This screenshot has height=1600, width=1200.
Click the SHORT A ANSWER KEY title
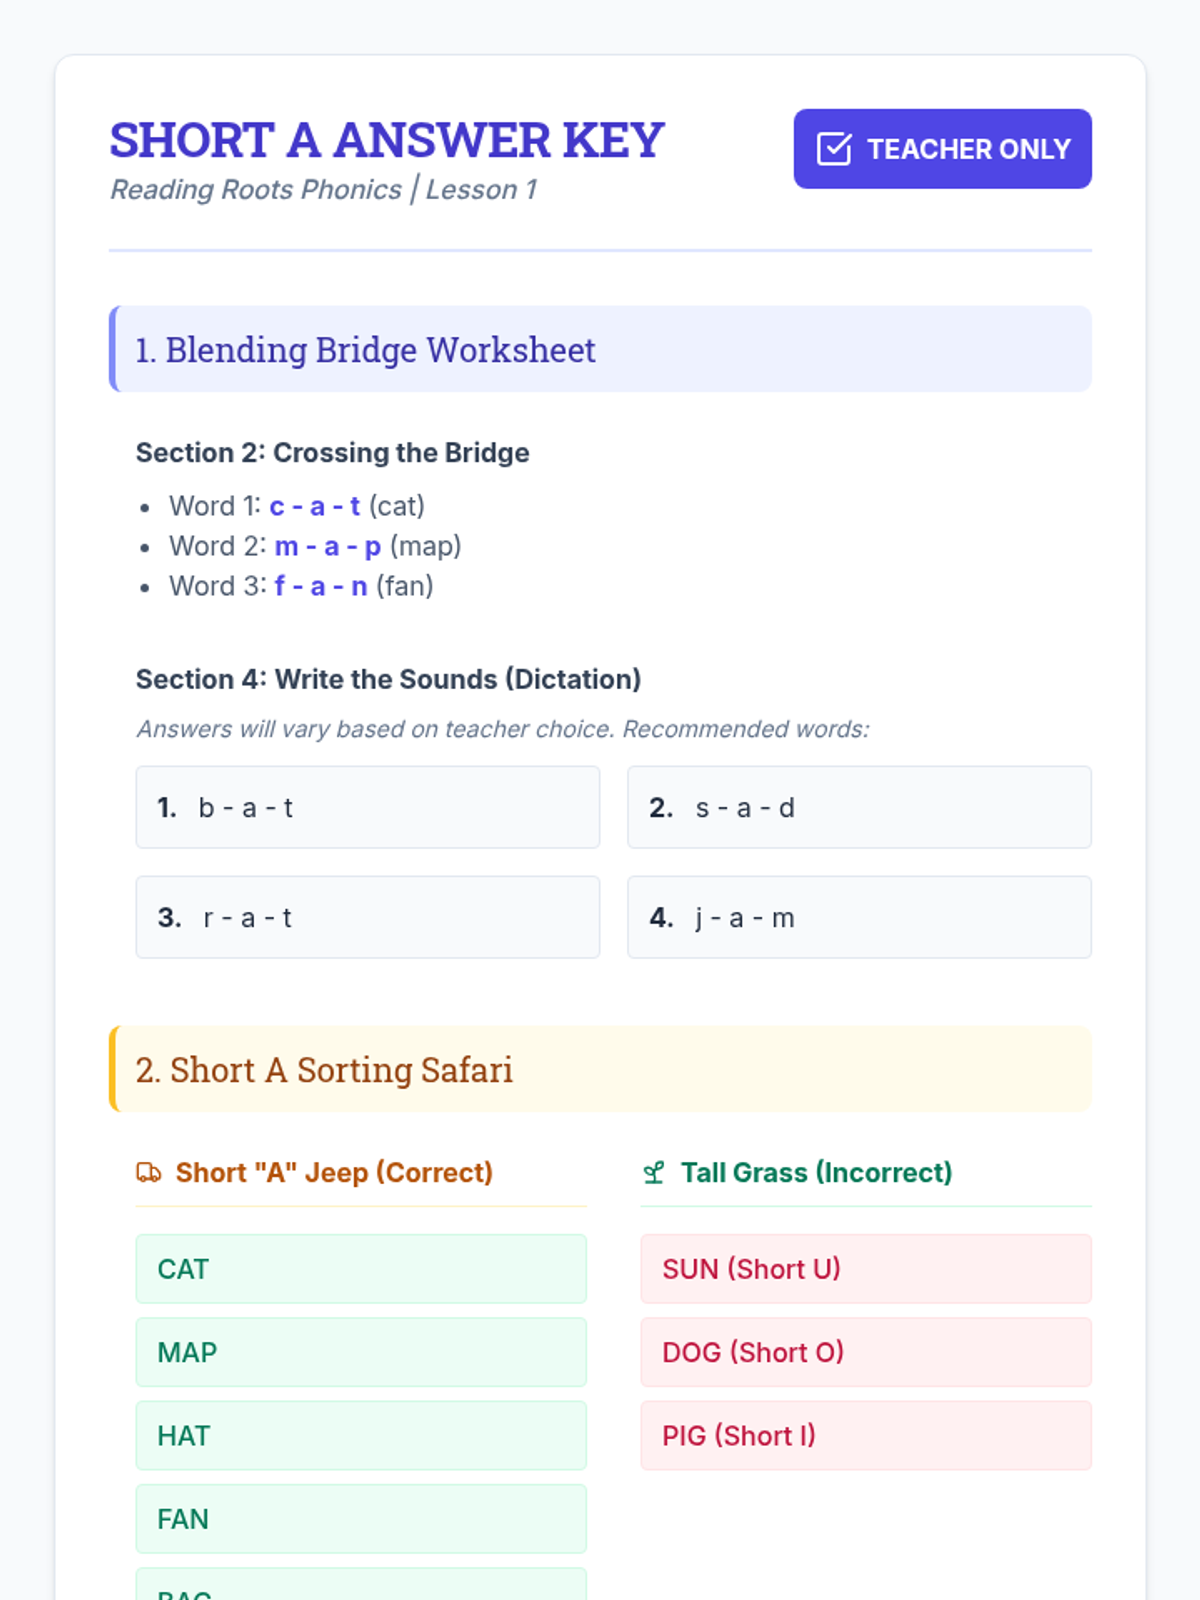(x=387, y=140)
